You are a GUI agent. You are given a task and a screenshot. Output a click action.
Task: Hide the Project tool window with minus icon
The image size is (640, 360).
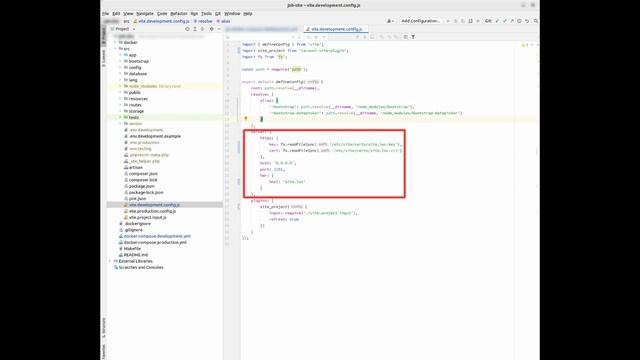(219, 29)
